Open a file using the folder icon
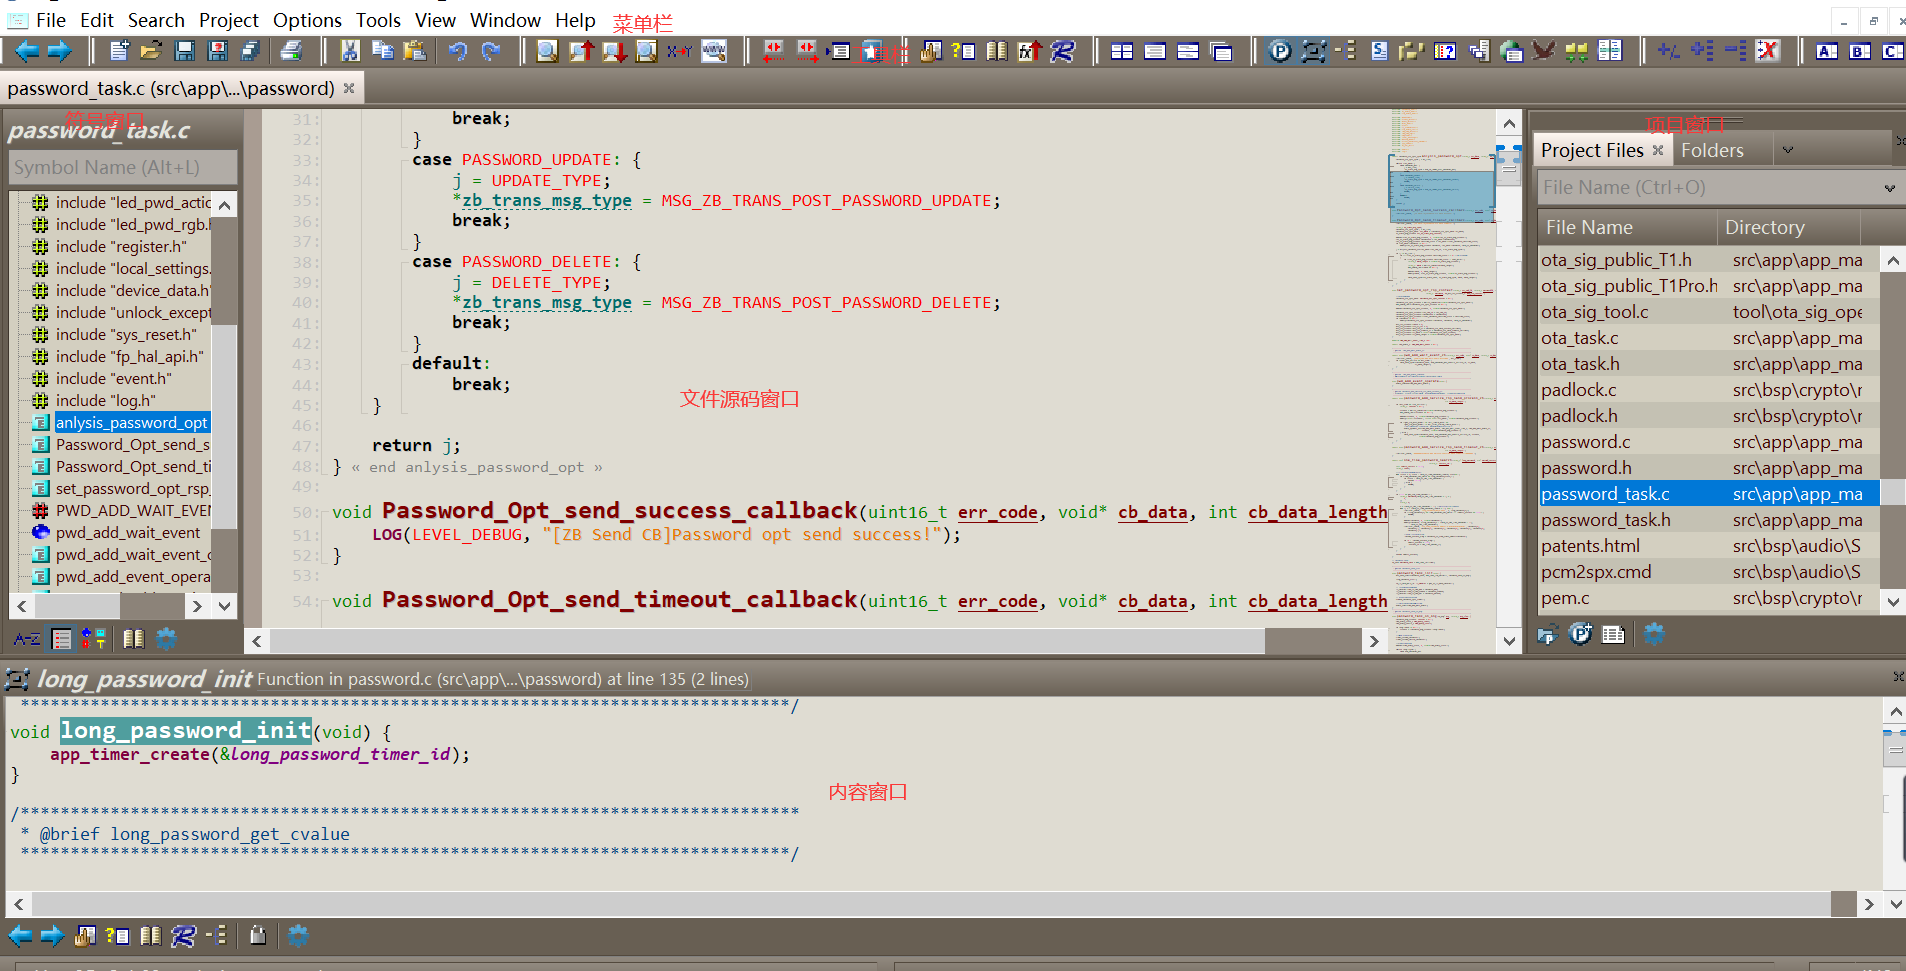The image size is (1906, 971). [151, 51]
